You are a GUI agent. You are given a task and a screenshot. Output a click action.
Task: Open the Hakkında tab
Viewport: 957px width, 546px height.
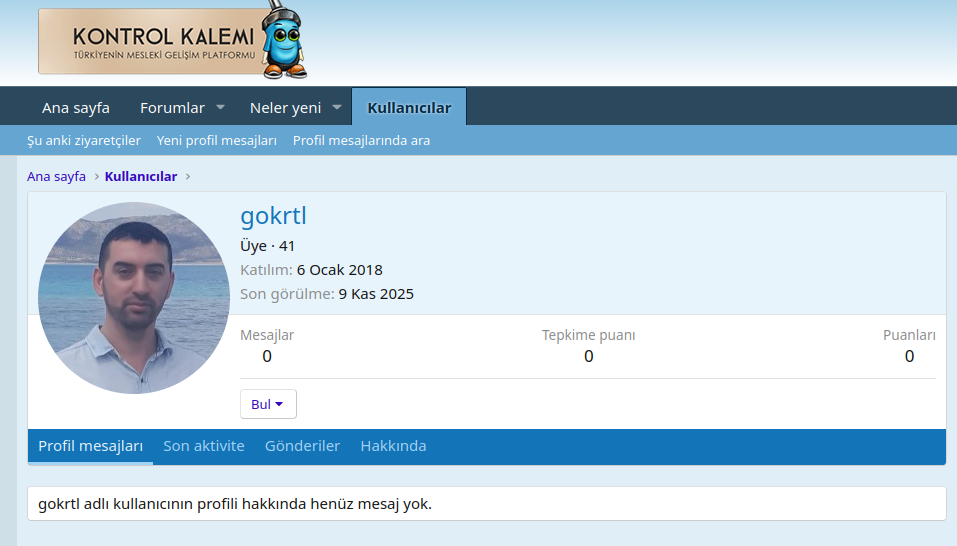click(x=393, y=446)
